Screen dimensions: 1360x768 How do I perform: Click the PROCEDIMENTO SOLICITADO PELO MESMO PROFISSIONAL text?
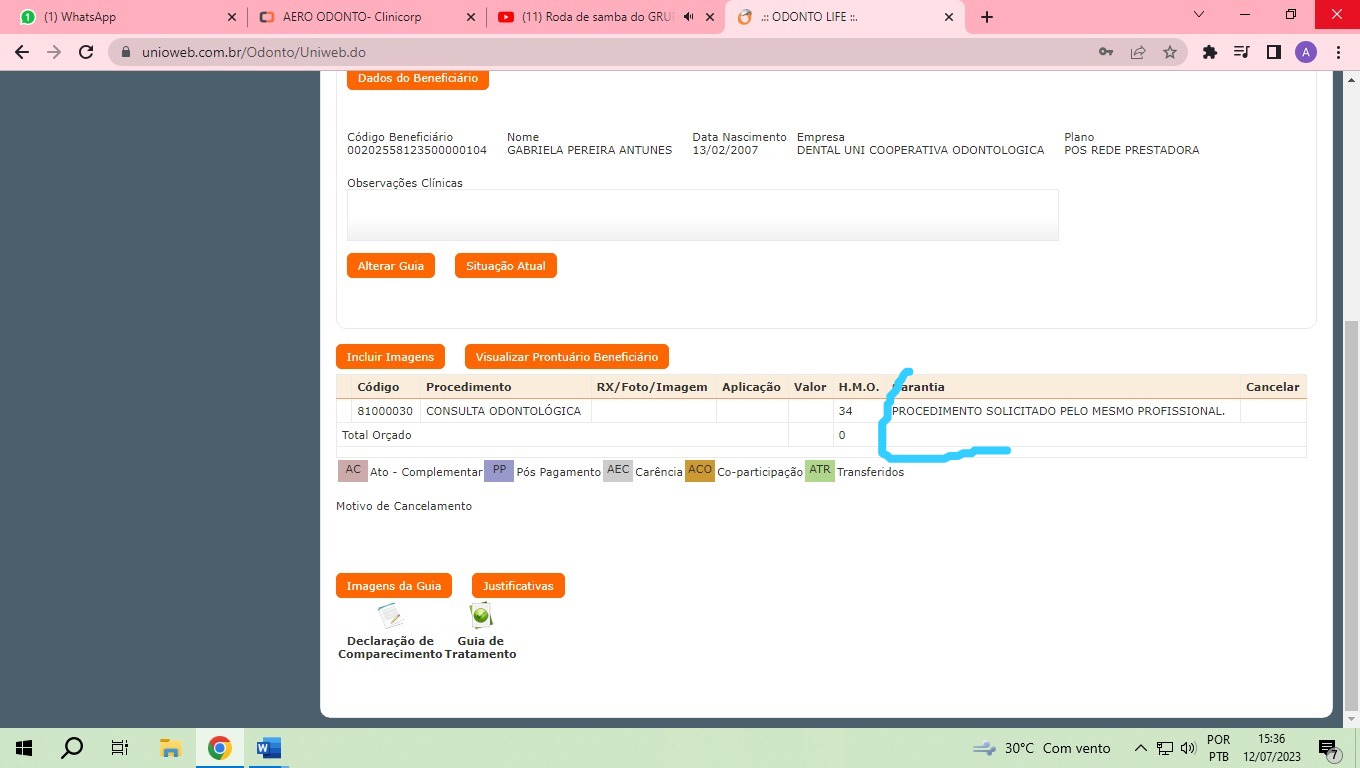coord(1058,411)
